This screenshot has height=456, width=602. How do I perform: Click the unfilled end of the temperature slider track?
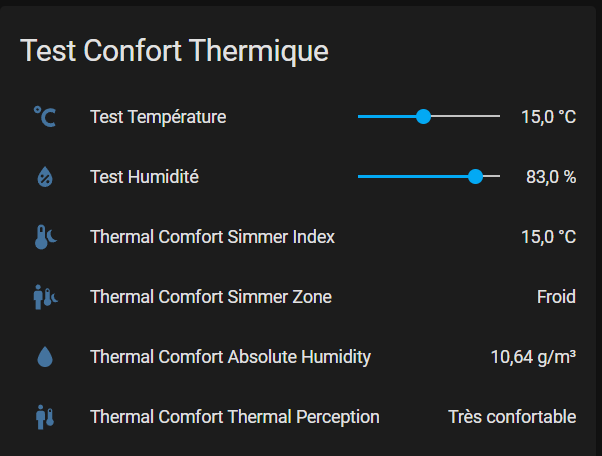point(465,116)
